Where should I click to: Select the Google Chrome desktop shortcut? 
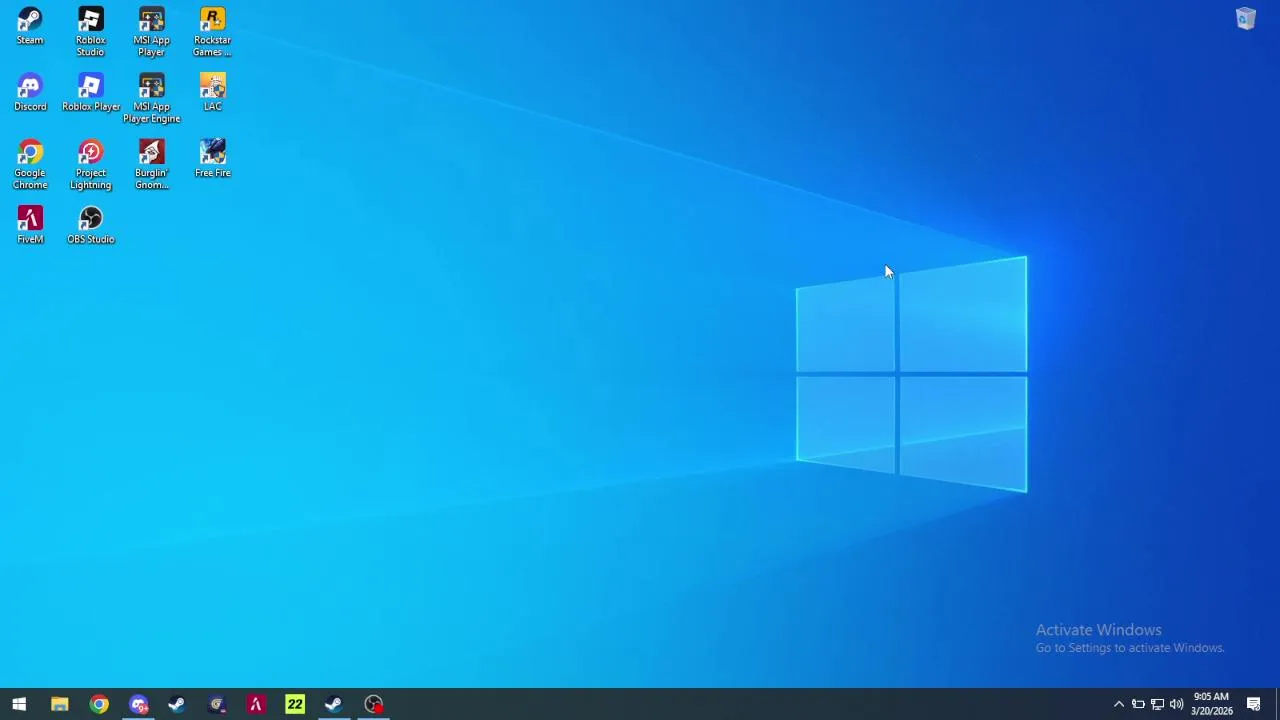[30, 164]
